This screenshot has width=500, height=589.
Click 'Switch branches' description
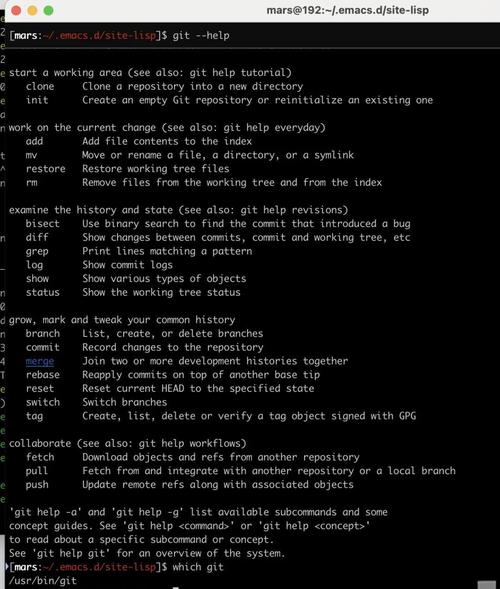click(125, 402)
